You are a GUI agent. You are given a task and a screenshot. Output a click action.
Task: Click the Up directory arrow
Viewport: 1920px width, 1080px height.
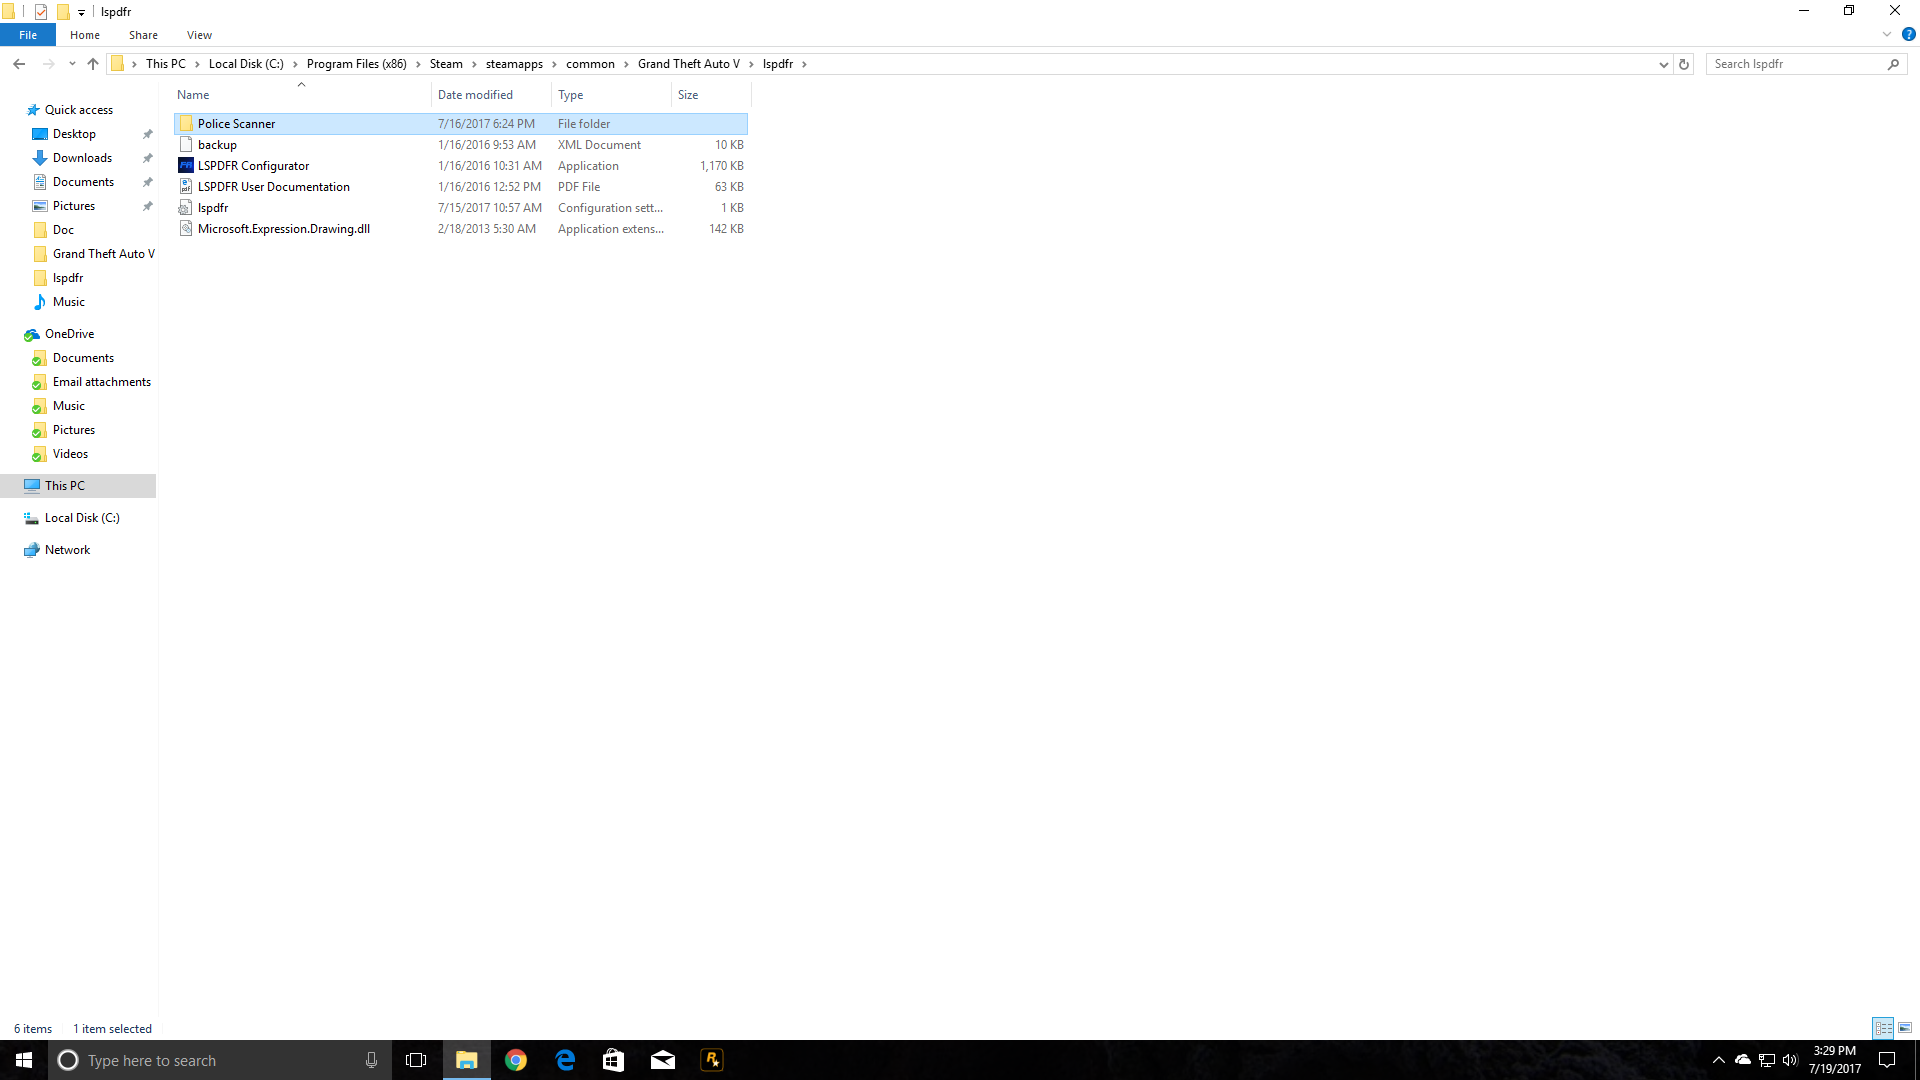pyautogui.click(x=93, y=64)
